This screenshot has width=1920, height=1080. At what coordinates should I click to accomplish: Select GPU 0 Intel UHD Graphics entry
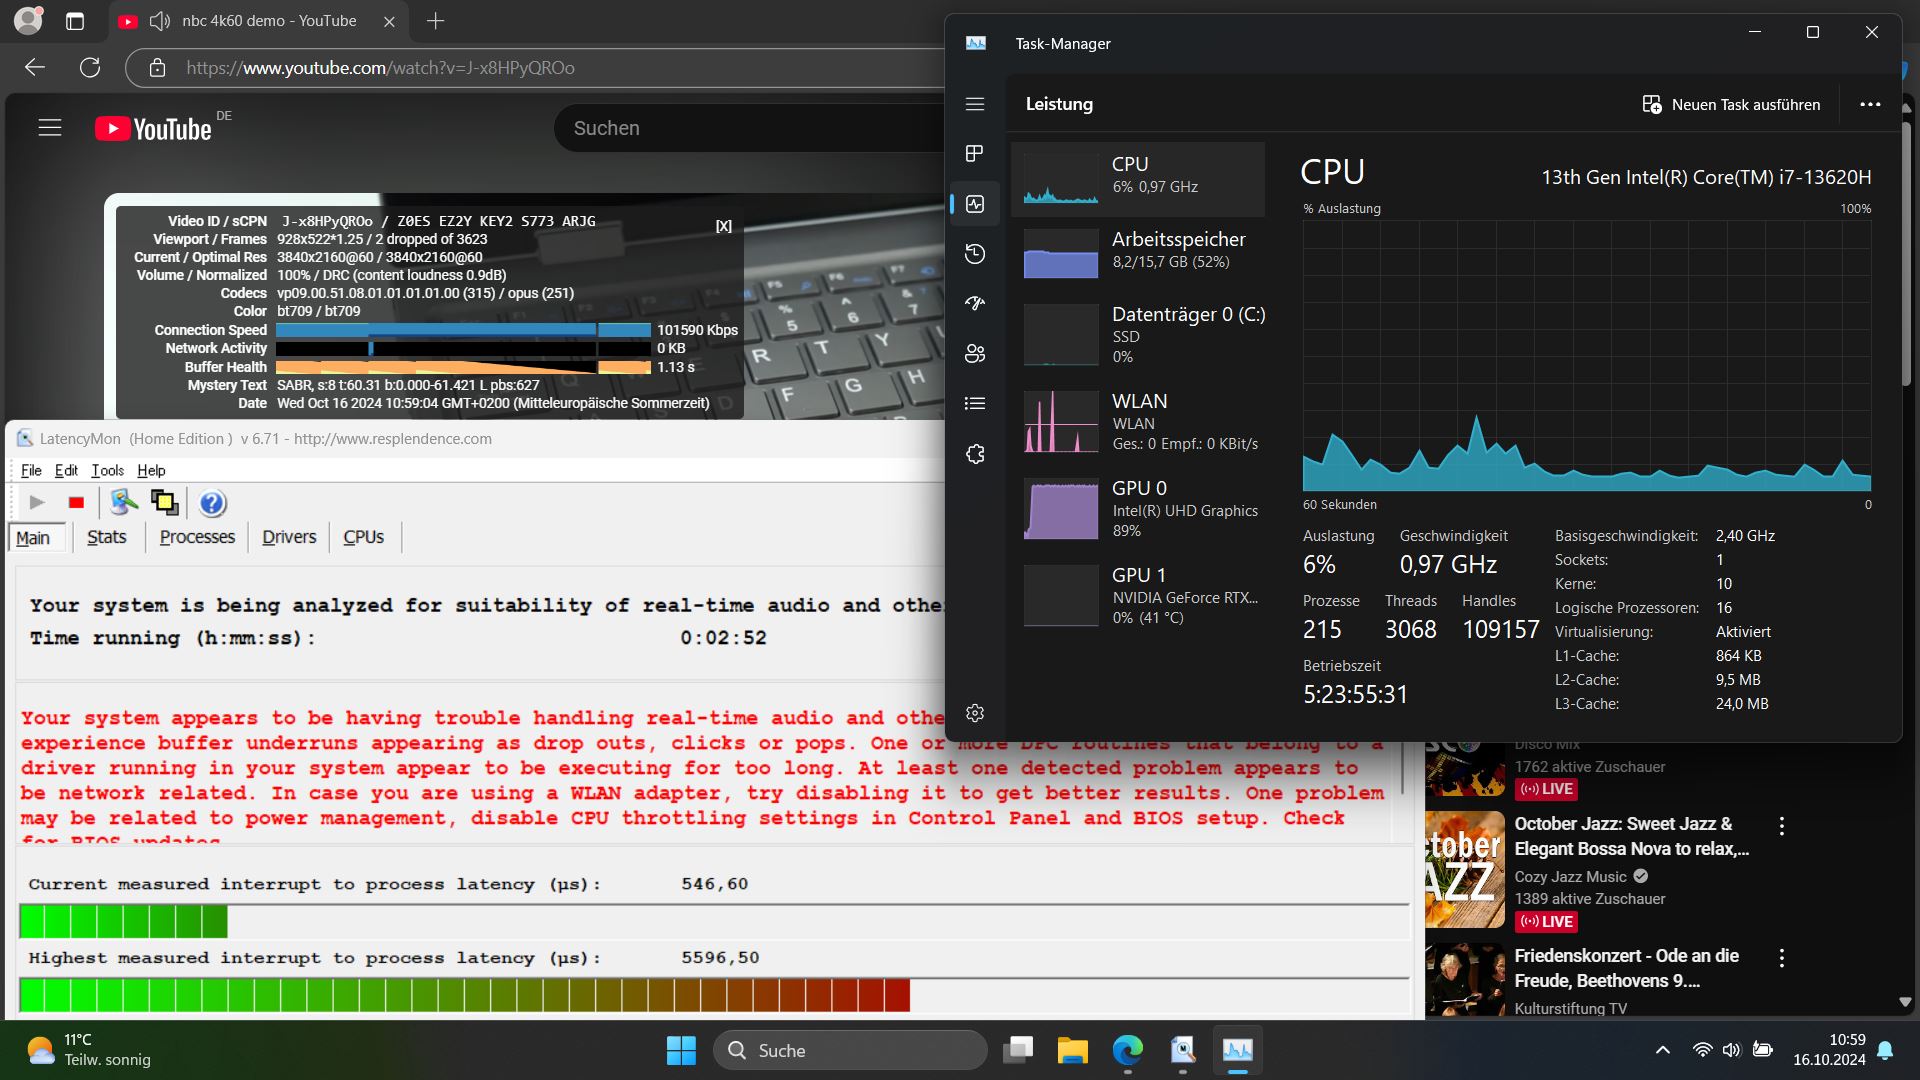[1140, 509]
